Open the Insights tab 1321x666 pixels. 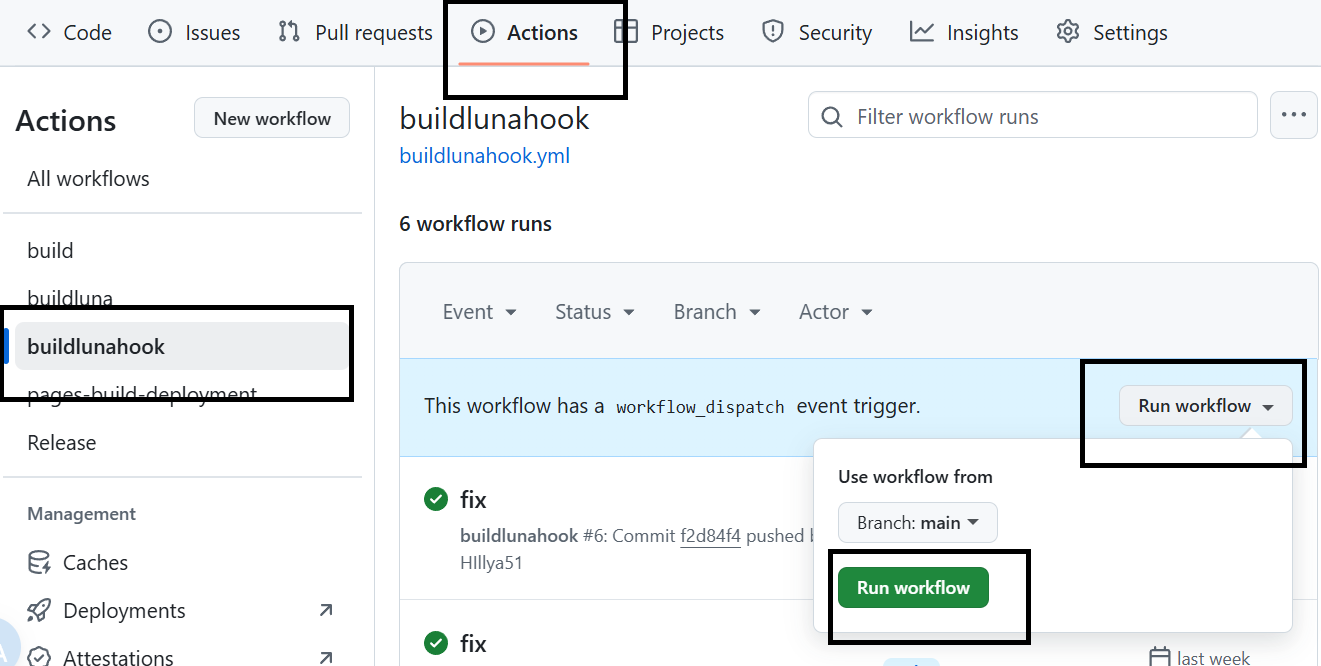click(x=964, y=32)
